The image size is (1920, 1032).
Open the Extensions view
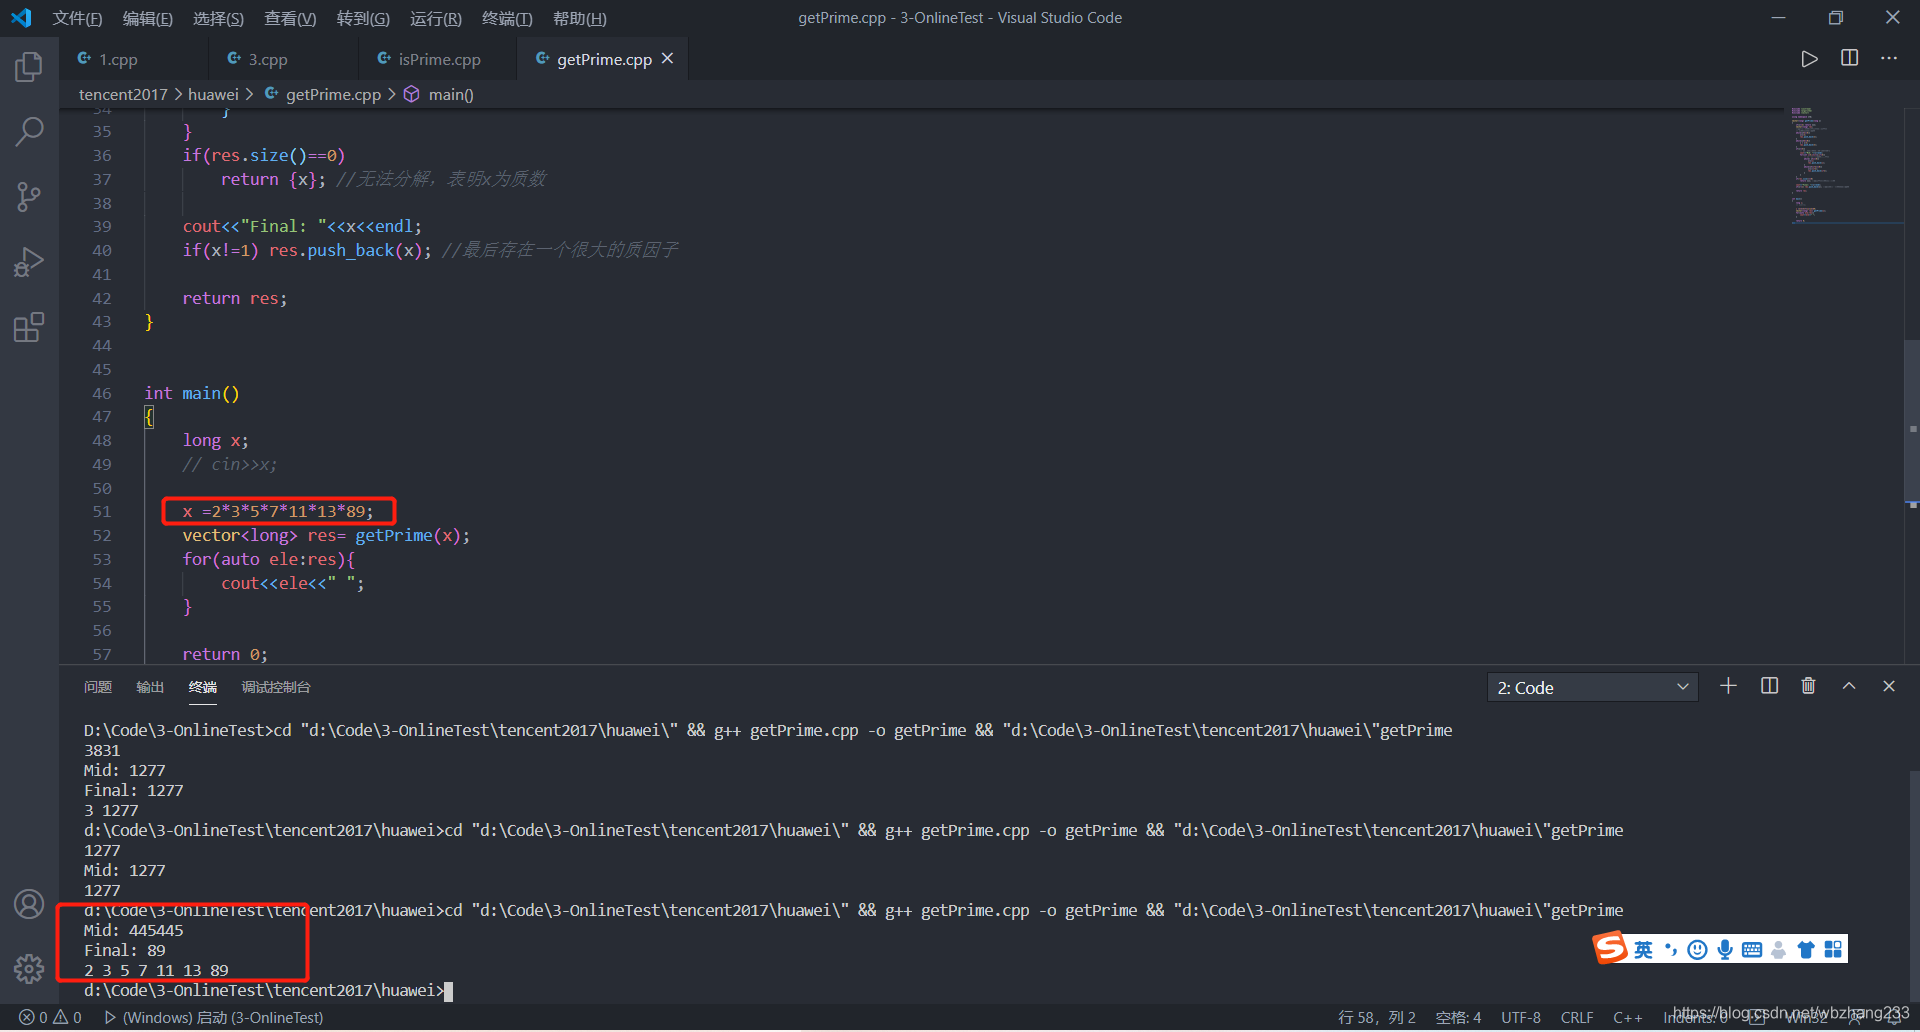click(x=29, y=327)
